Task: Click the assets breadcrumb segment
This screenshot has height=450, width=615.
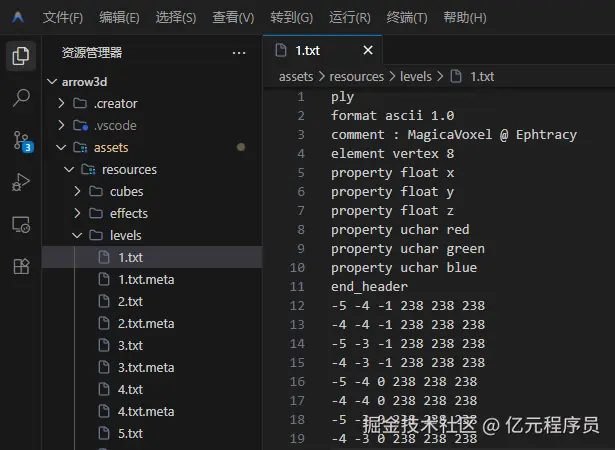Action: [x=296, y=77]
